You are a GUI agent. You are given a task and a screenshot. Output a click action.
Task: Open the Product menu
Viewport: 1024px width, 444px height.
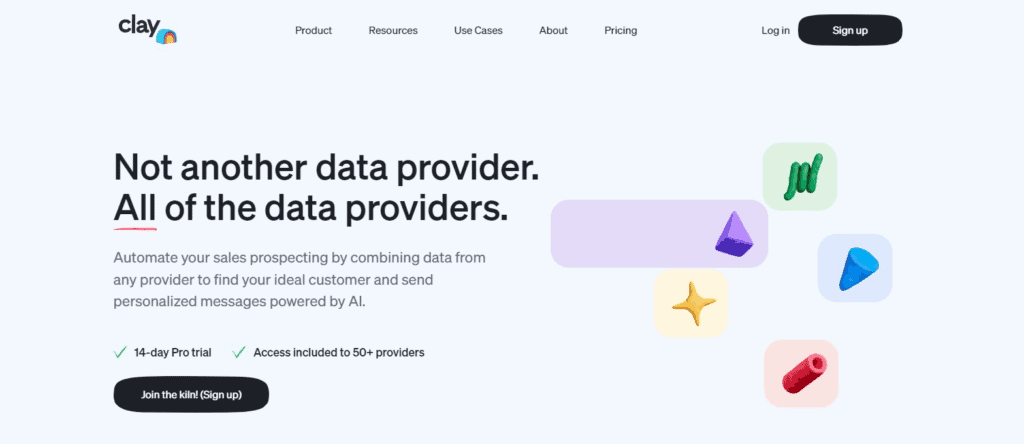[x=313, y=31]
